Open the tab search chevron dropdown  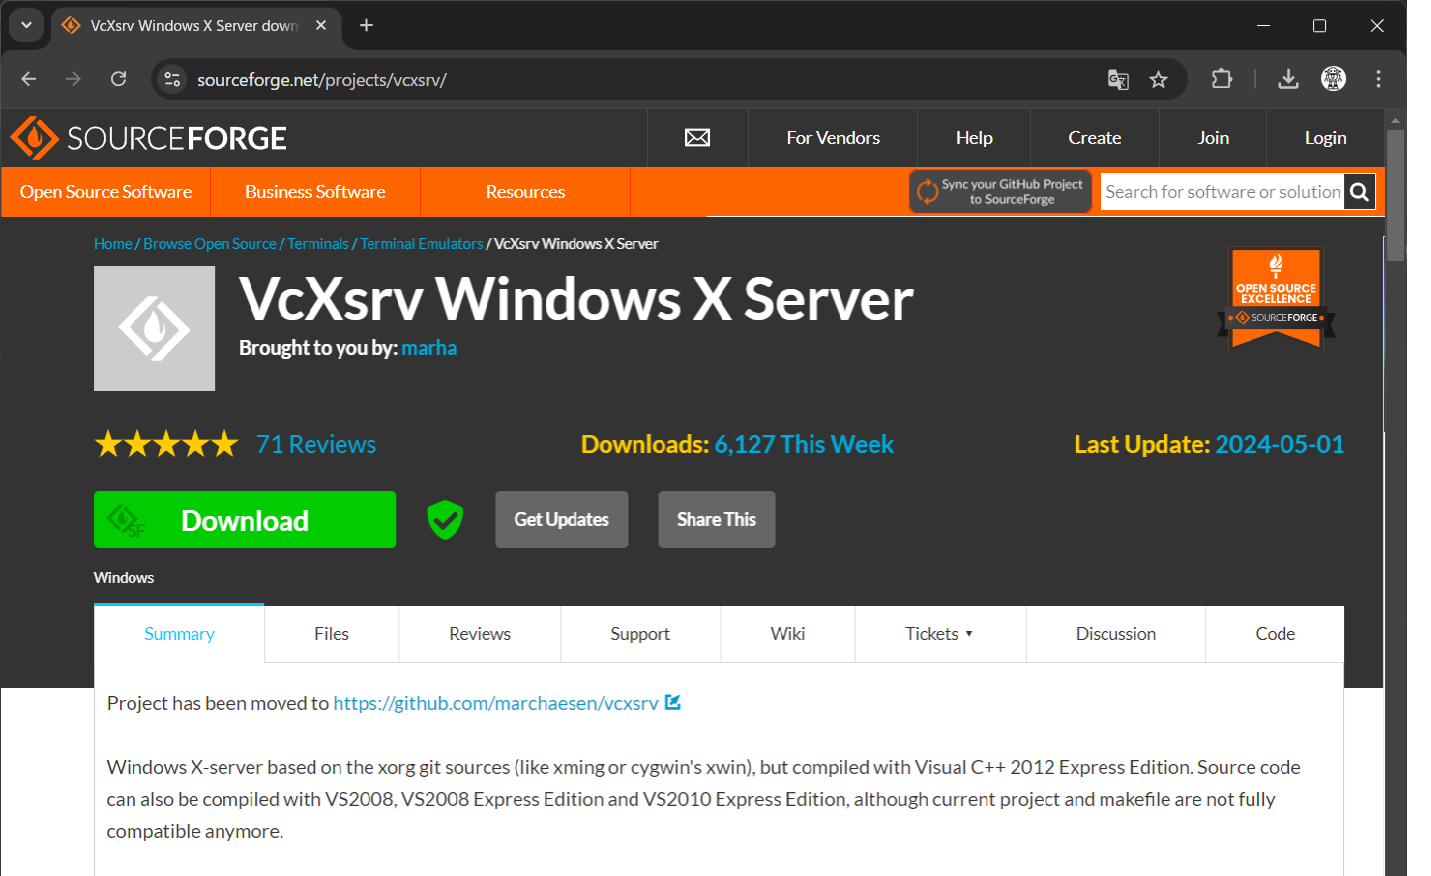(26, 25)
